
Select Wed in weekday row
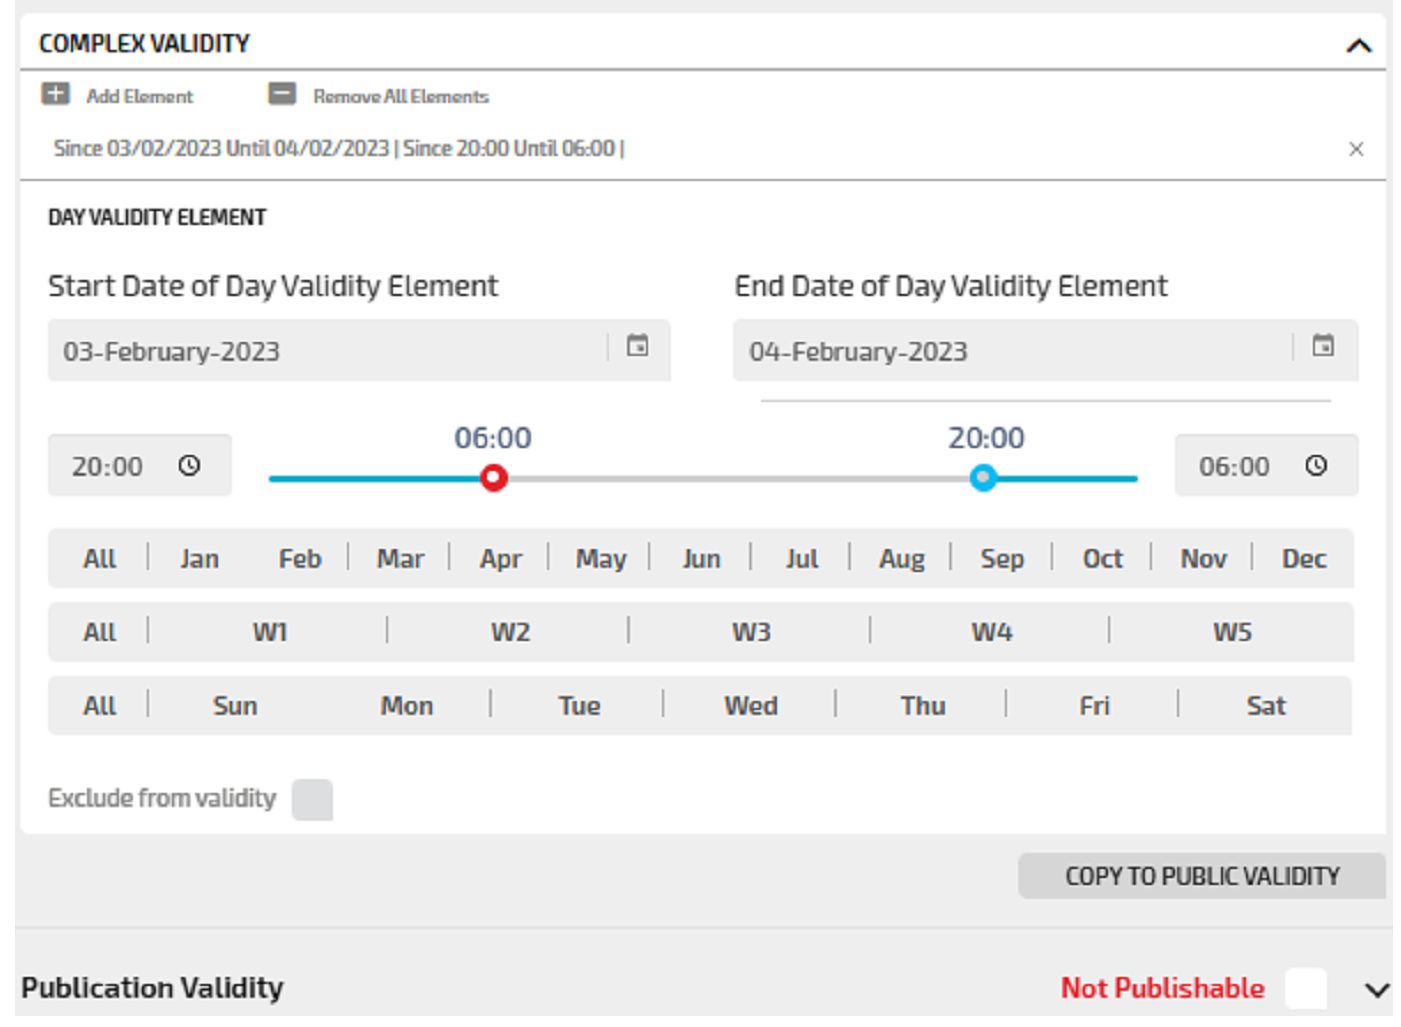pyautogui.click(x=750, y=706)
